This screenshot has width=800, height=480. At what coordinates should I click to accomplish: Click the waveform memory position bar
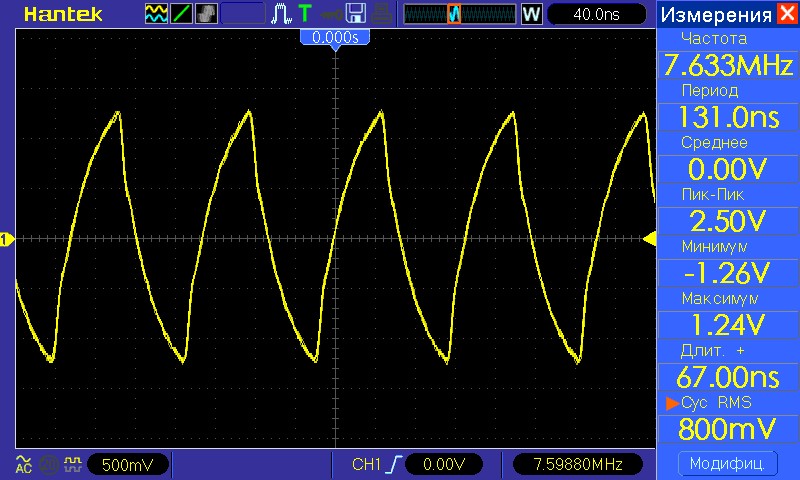pos(460,14)
